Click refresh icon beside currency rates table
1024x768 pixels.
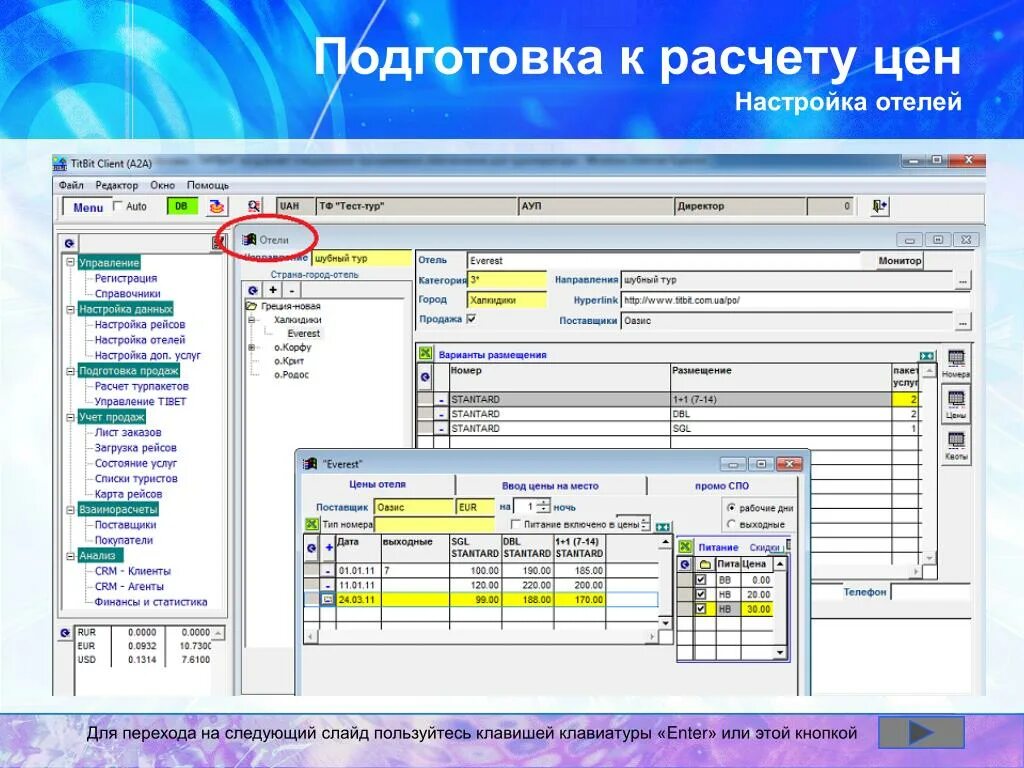click(x=64, y=633)
